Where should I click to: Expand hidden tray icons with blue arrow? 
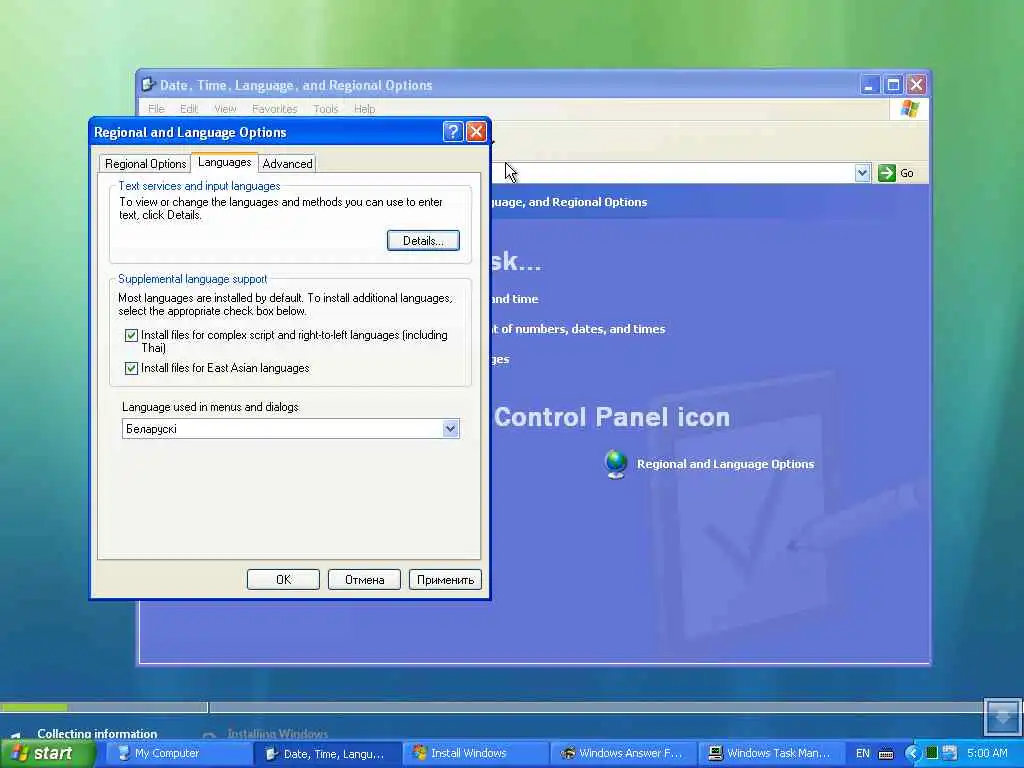pyautogui.click(x=912, y=754)
